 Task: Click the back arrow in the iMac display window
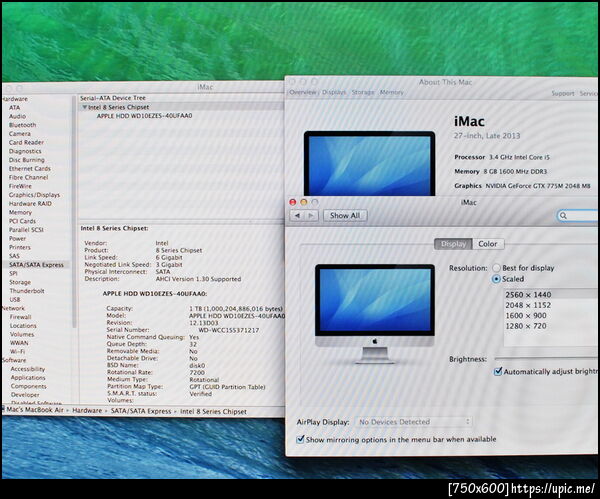coord(297,215)
